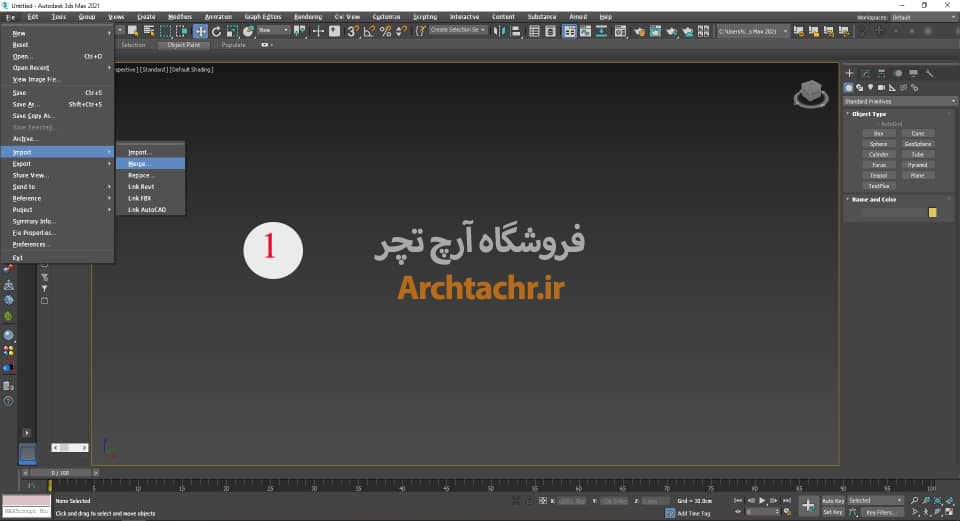Expand the Project submenu
This screenshot has height=521, width=960.
pos(57,209)
